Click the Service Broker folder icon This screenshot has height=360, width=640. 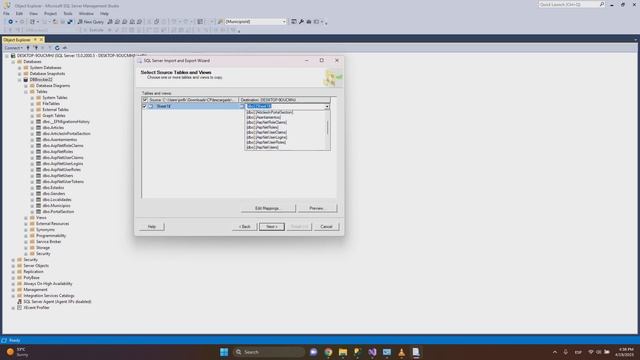pos(32,242)
